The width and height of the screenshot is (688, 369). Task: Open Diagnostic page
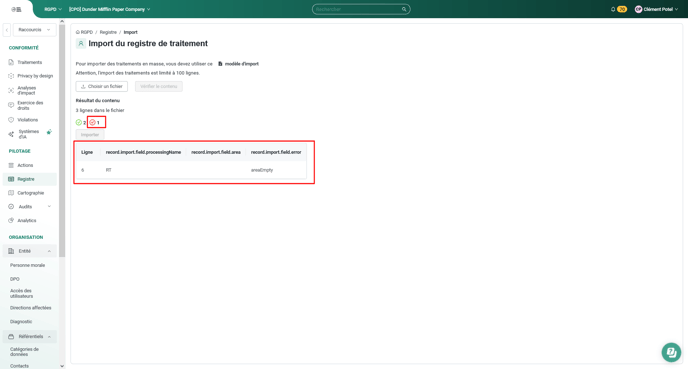tap(21, 322)
